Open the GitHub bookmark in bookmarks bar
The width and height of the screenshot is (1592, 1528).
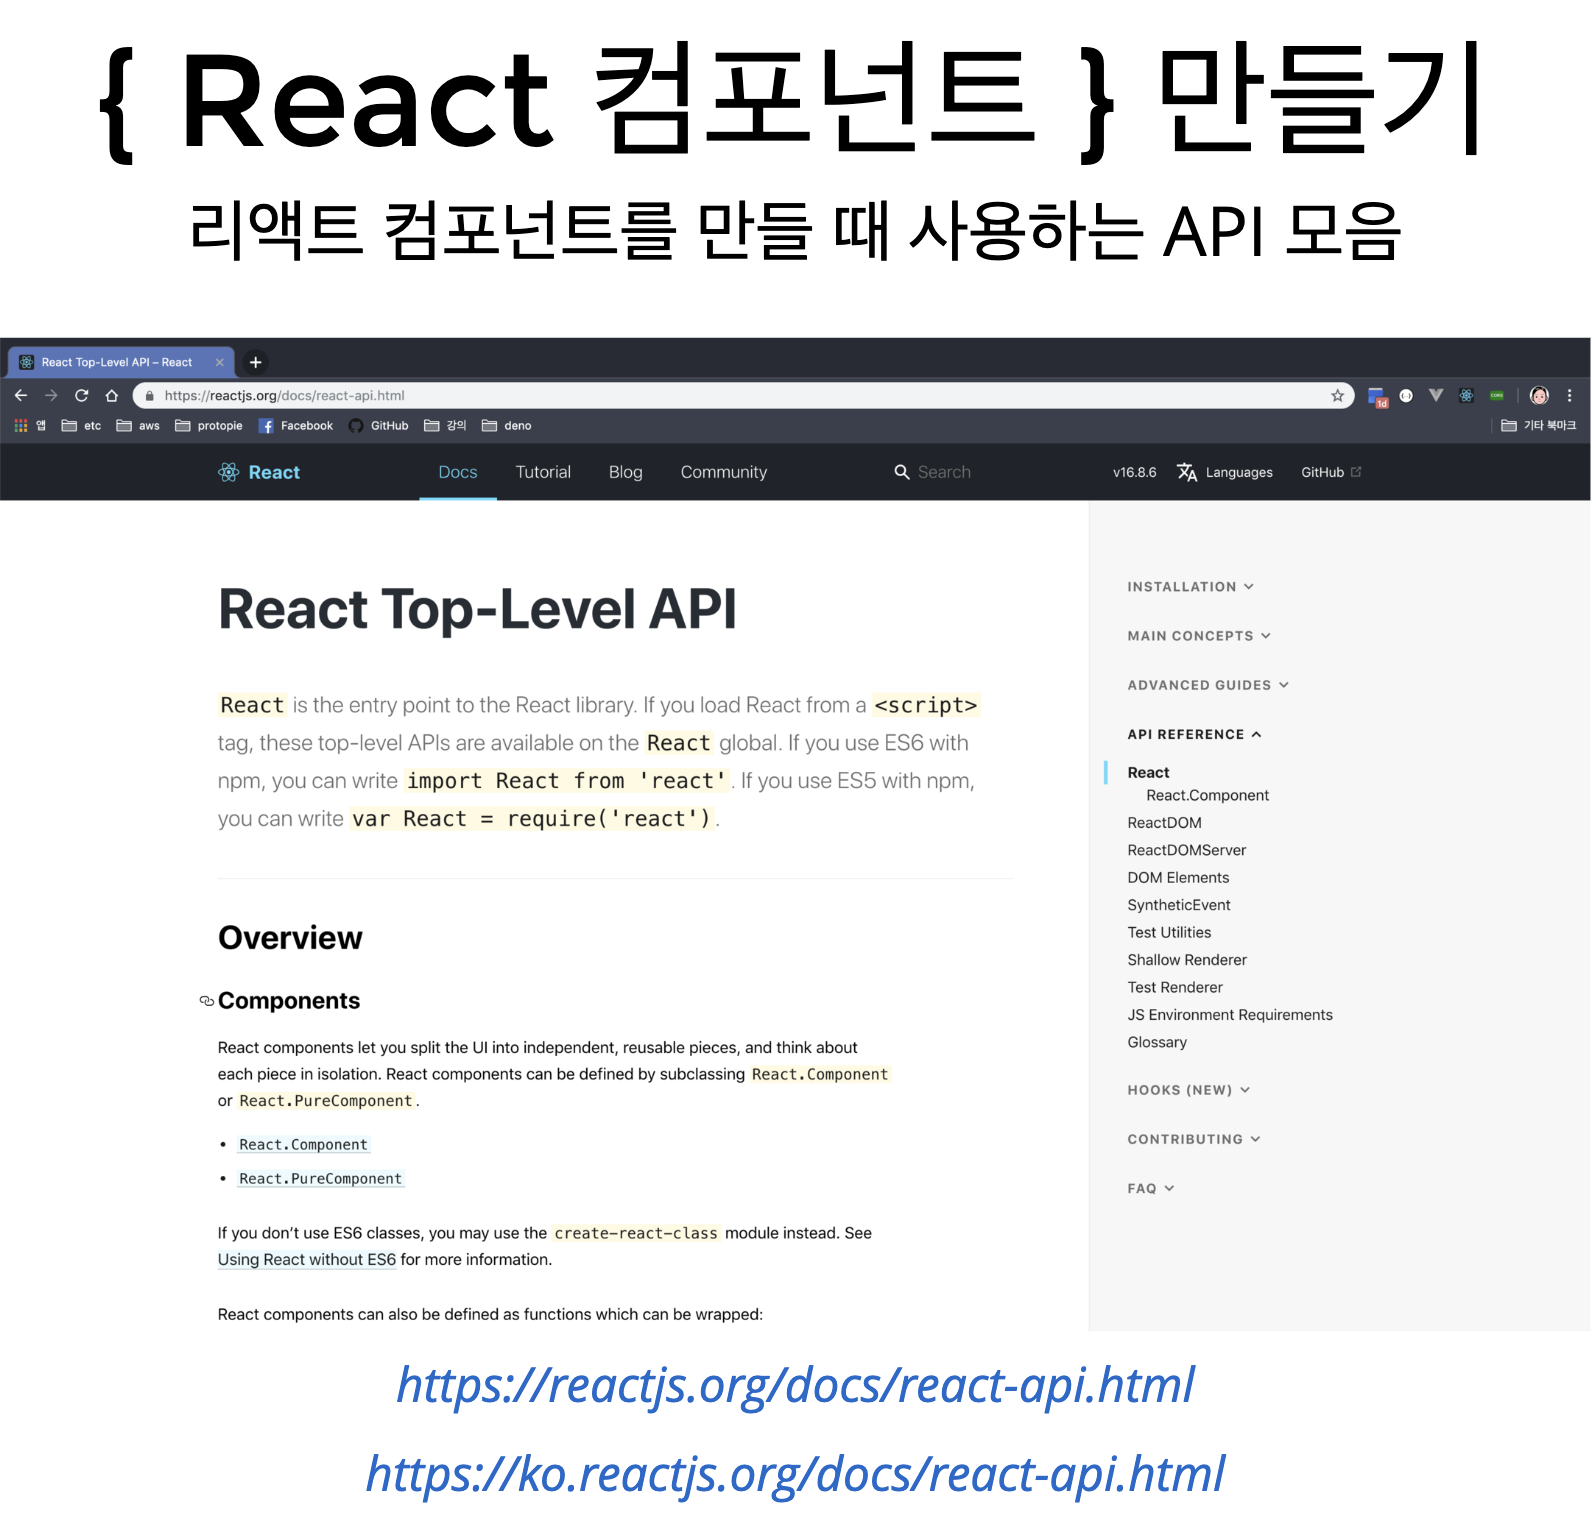coord(379,426)
